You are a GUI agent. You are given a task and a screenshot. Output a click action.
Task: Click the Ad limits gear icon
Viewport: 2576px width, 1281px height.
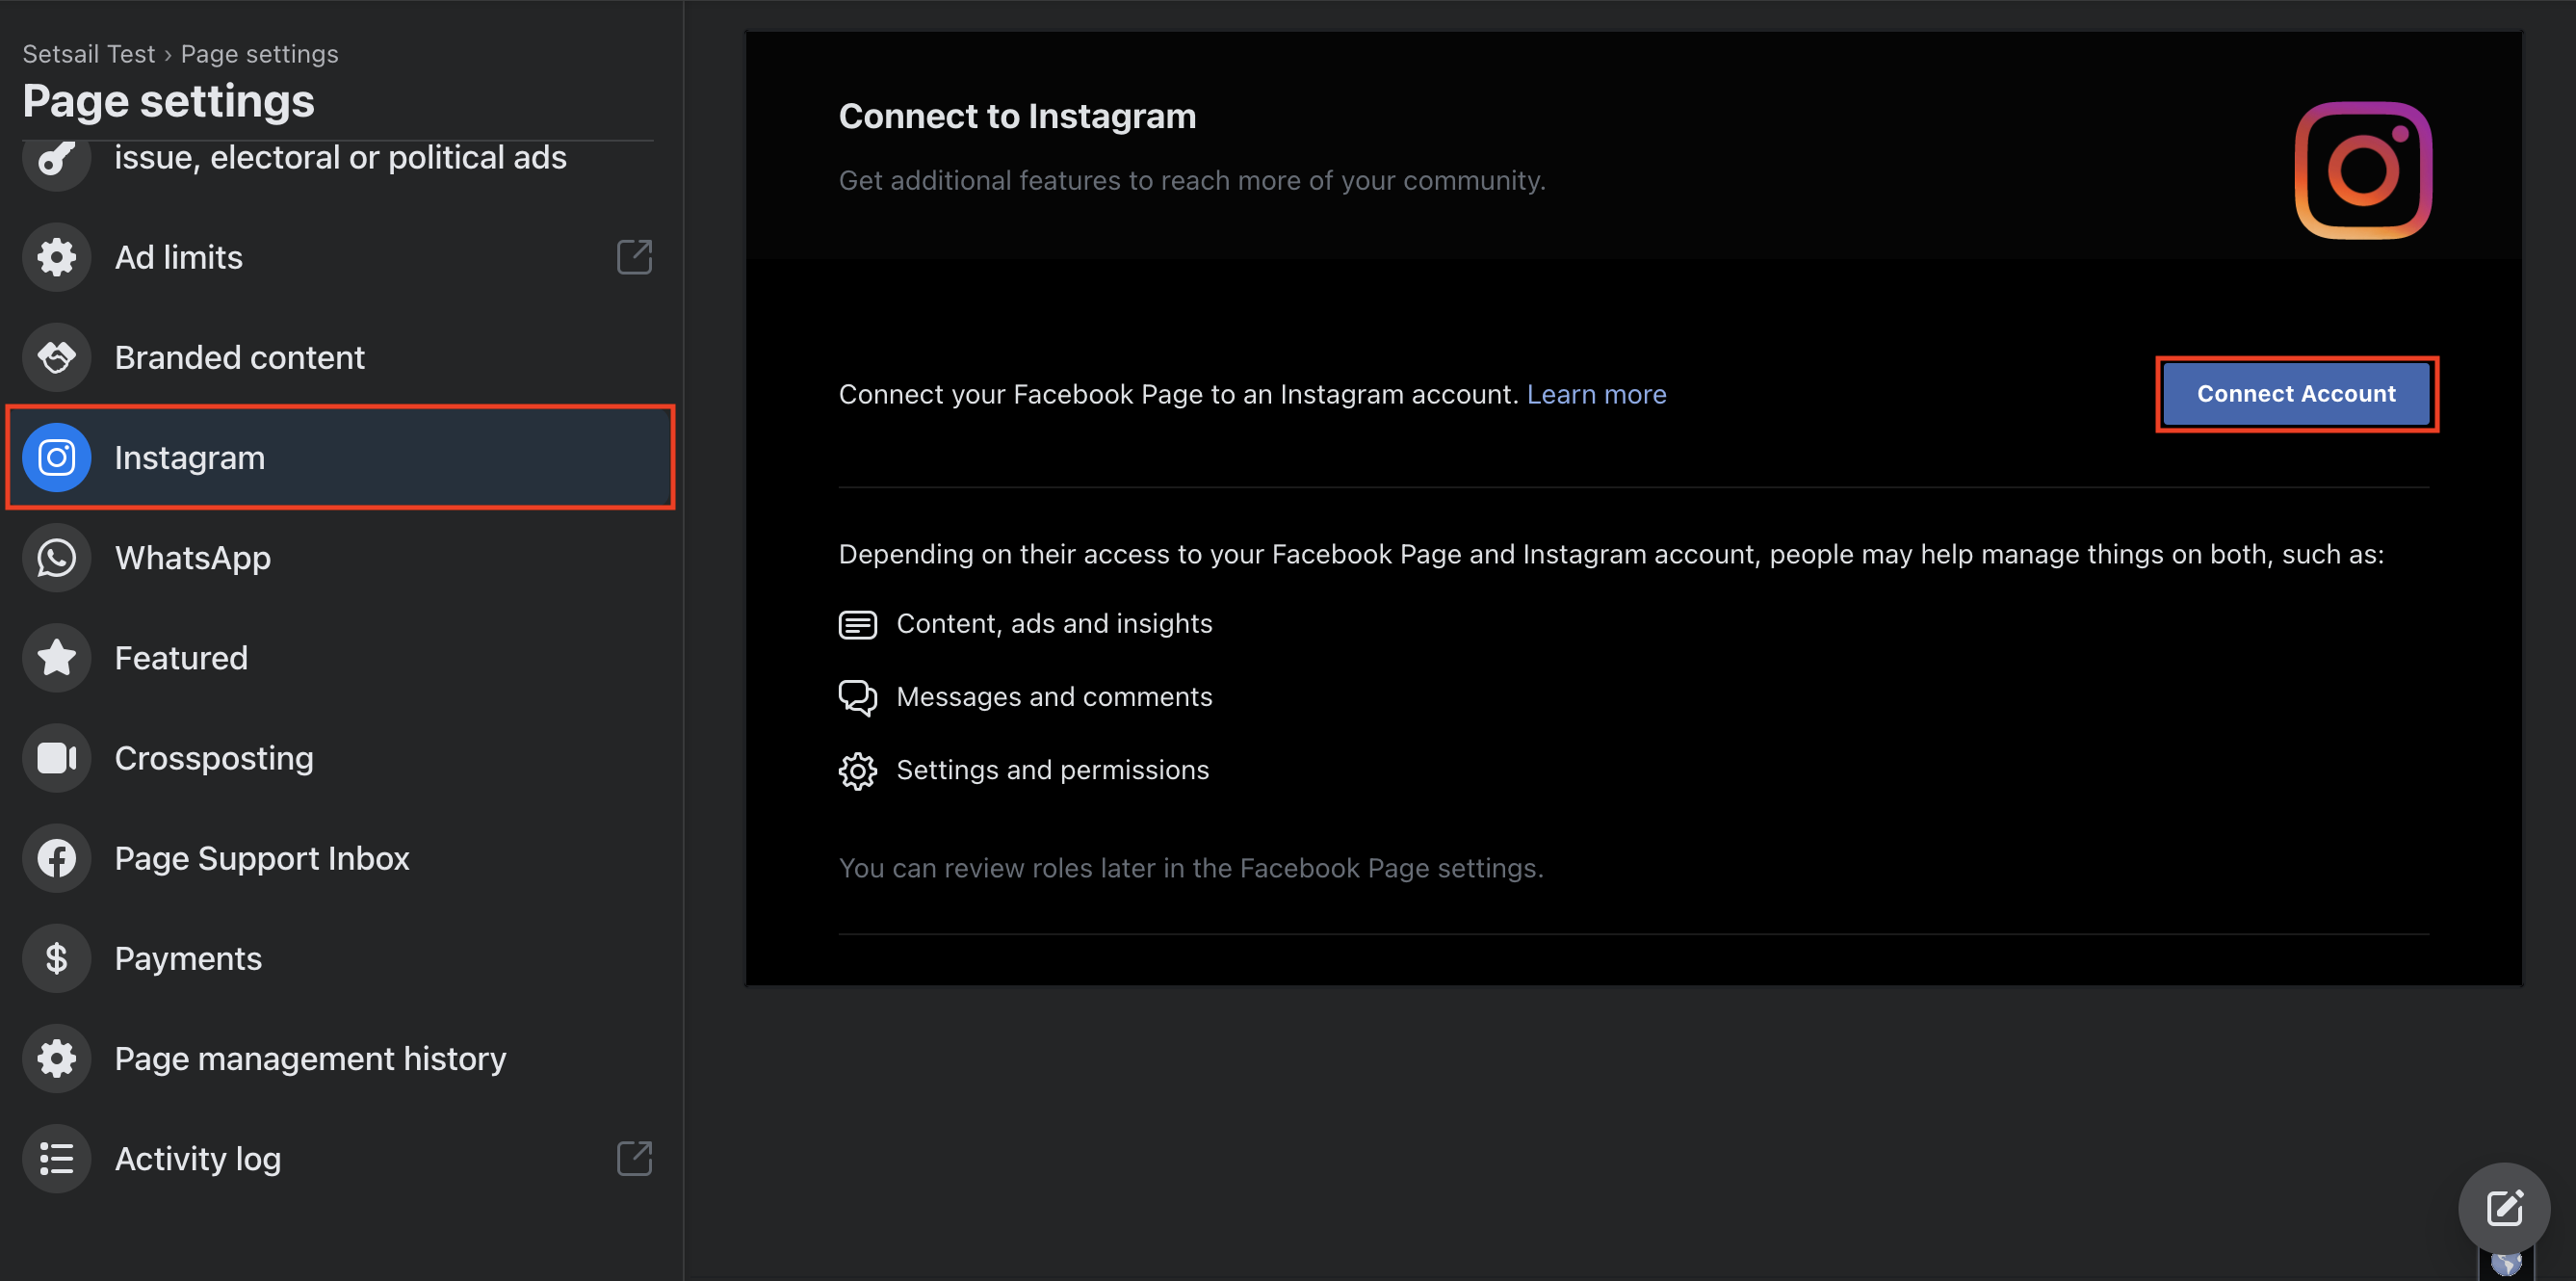click(x=57, y=257)
